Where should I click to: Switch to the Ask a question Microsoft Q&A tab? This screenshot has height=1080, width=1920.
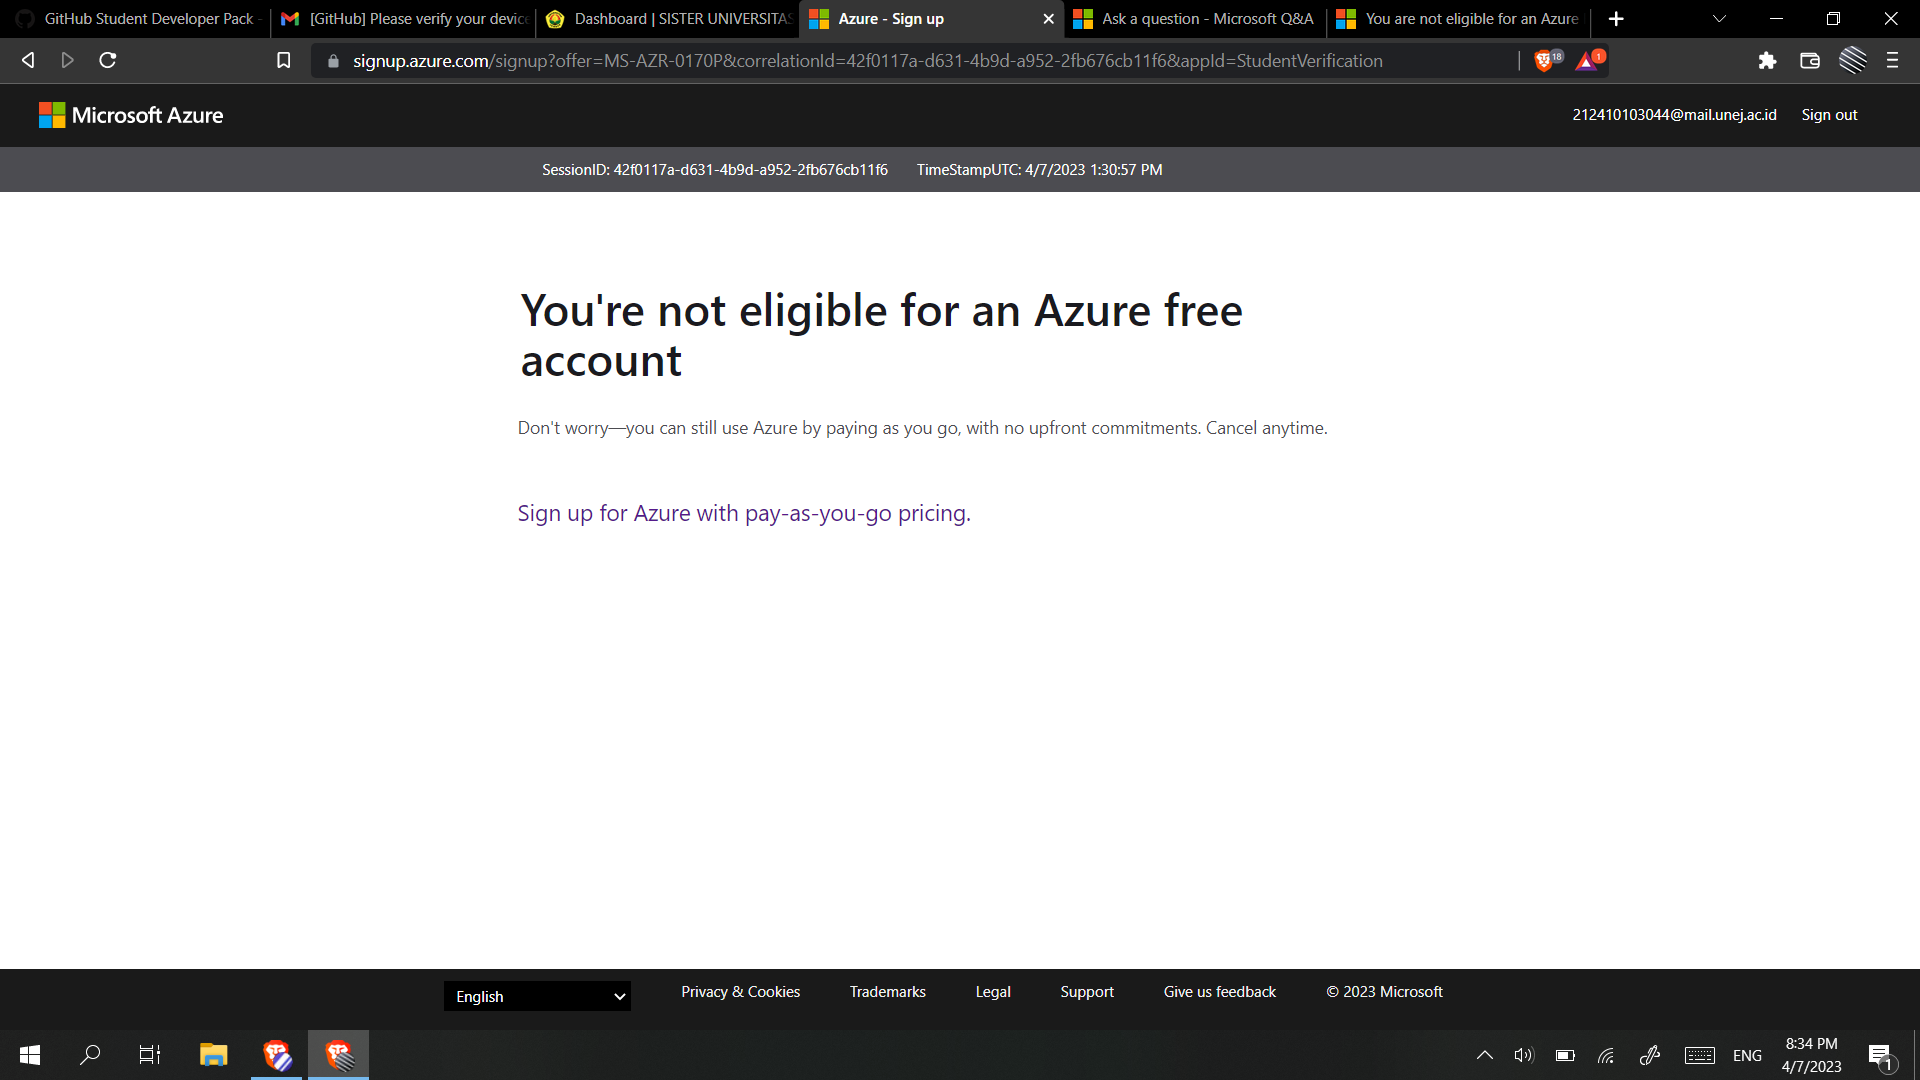(x=1195, y=19)
